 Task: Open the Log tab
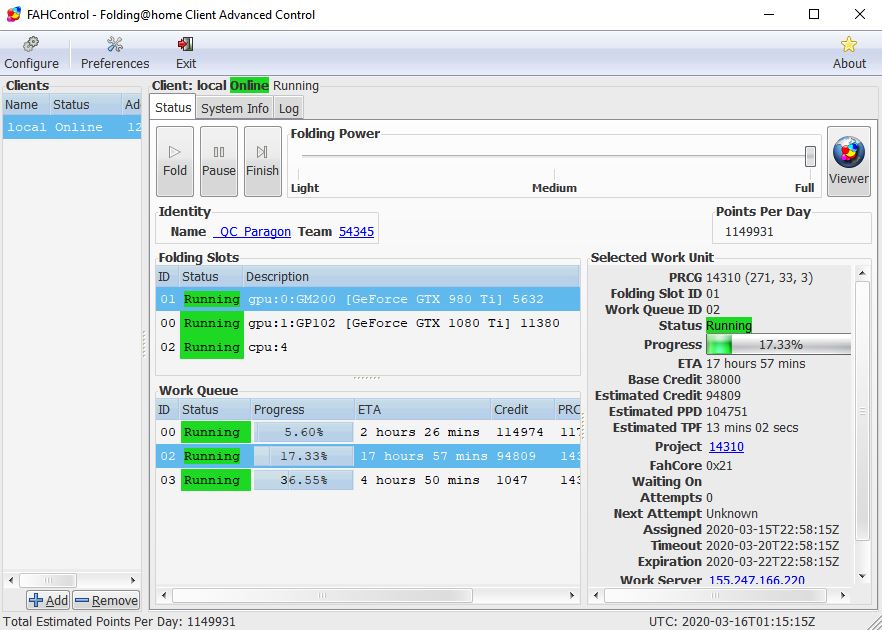pyautogui.click(x=288, y=108)
